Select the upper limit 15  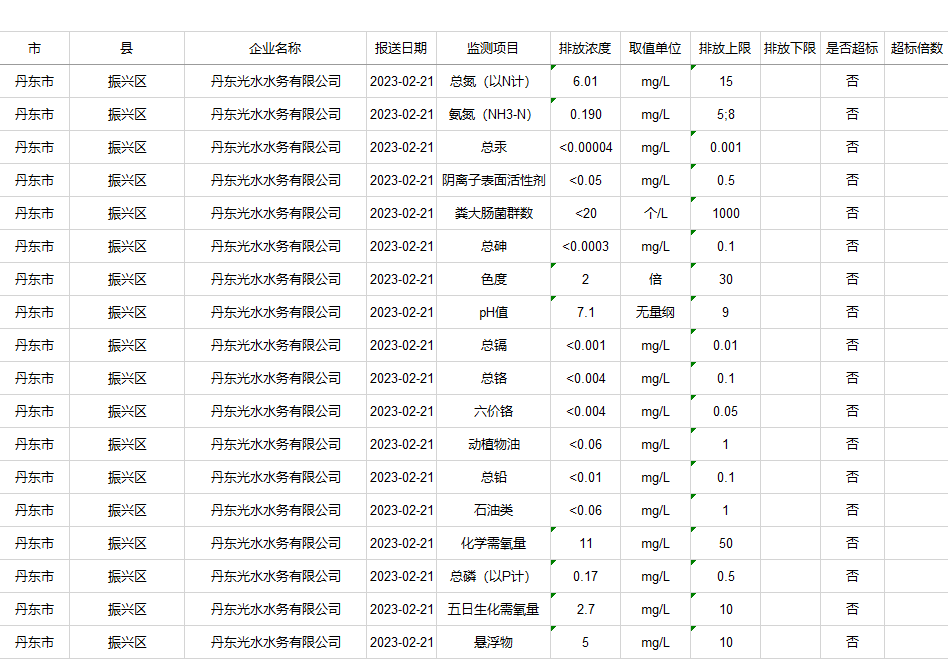pos(725,81)
